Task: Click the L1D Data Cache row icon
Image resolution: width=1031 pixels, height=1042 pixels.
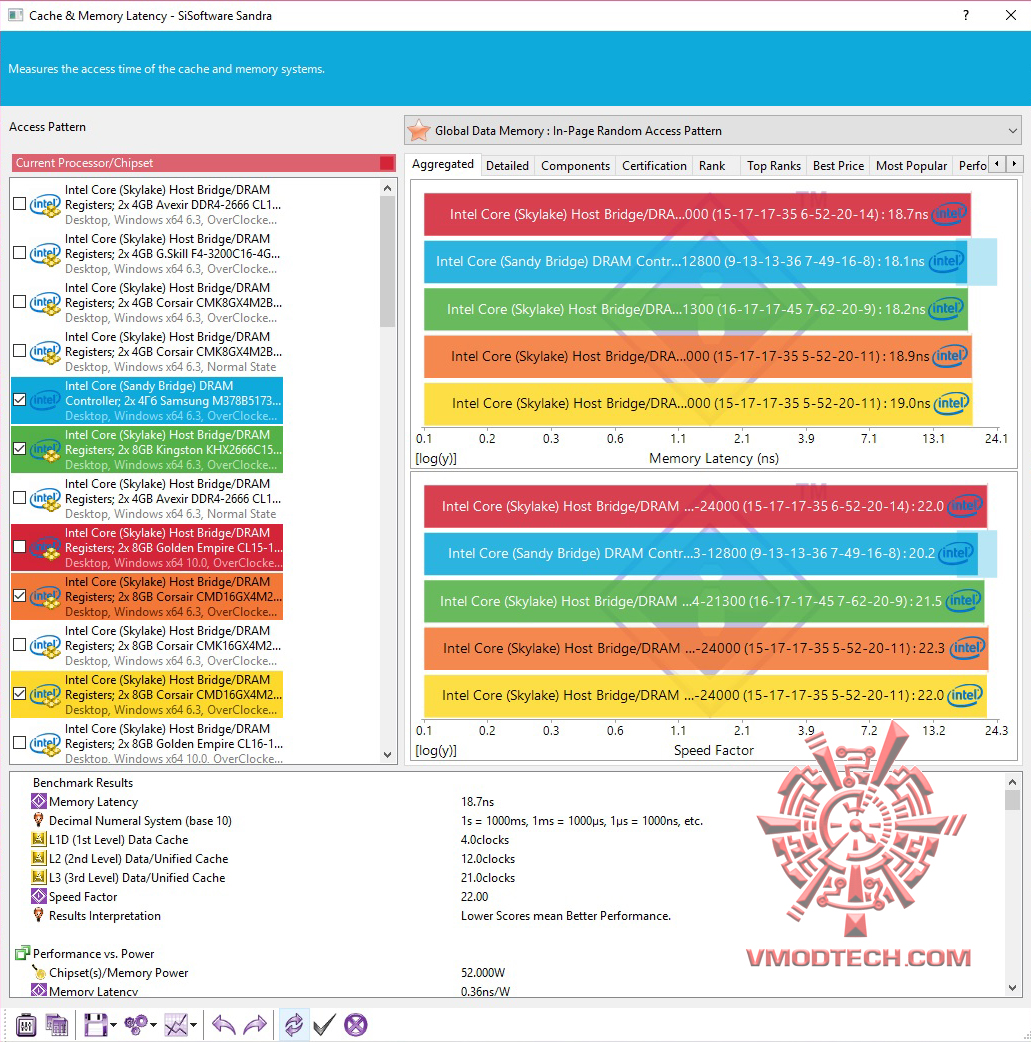Action: click(39, 839)
